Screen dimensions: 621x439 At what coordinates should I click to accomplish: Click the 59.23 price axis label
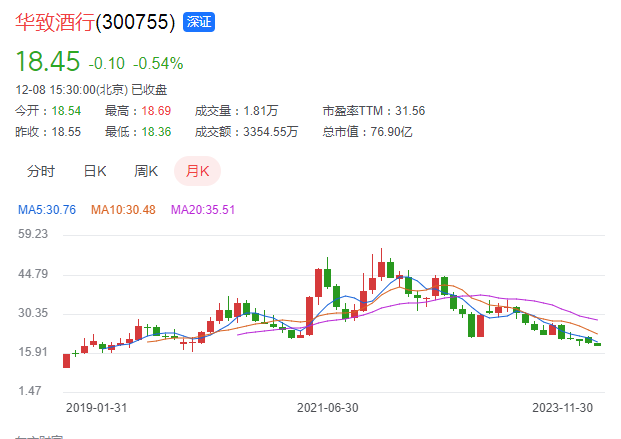click(33, 234)
